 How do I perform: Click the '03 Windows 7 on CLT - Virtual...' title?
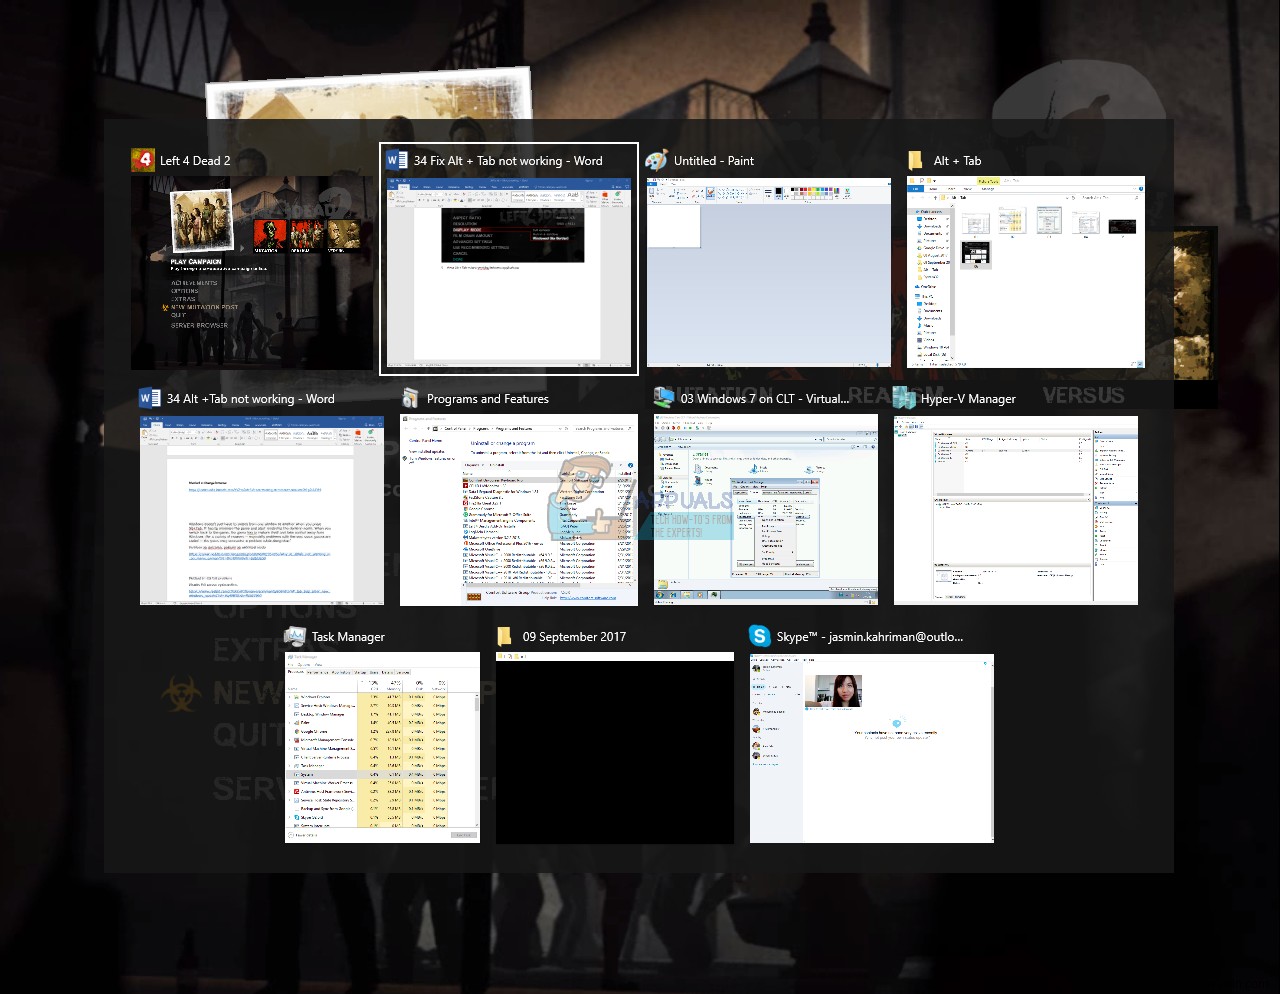765,398
